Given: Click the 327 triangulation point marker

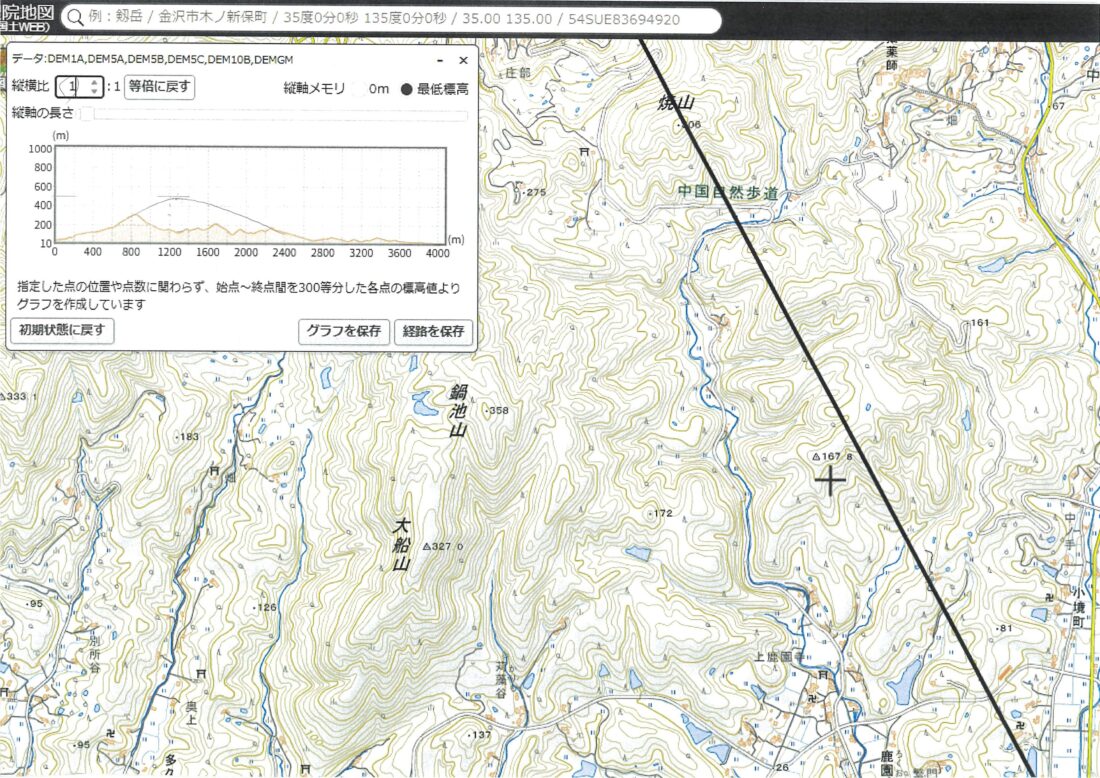Looking at the screenshot, I should click(427, 546).
